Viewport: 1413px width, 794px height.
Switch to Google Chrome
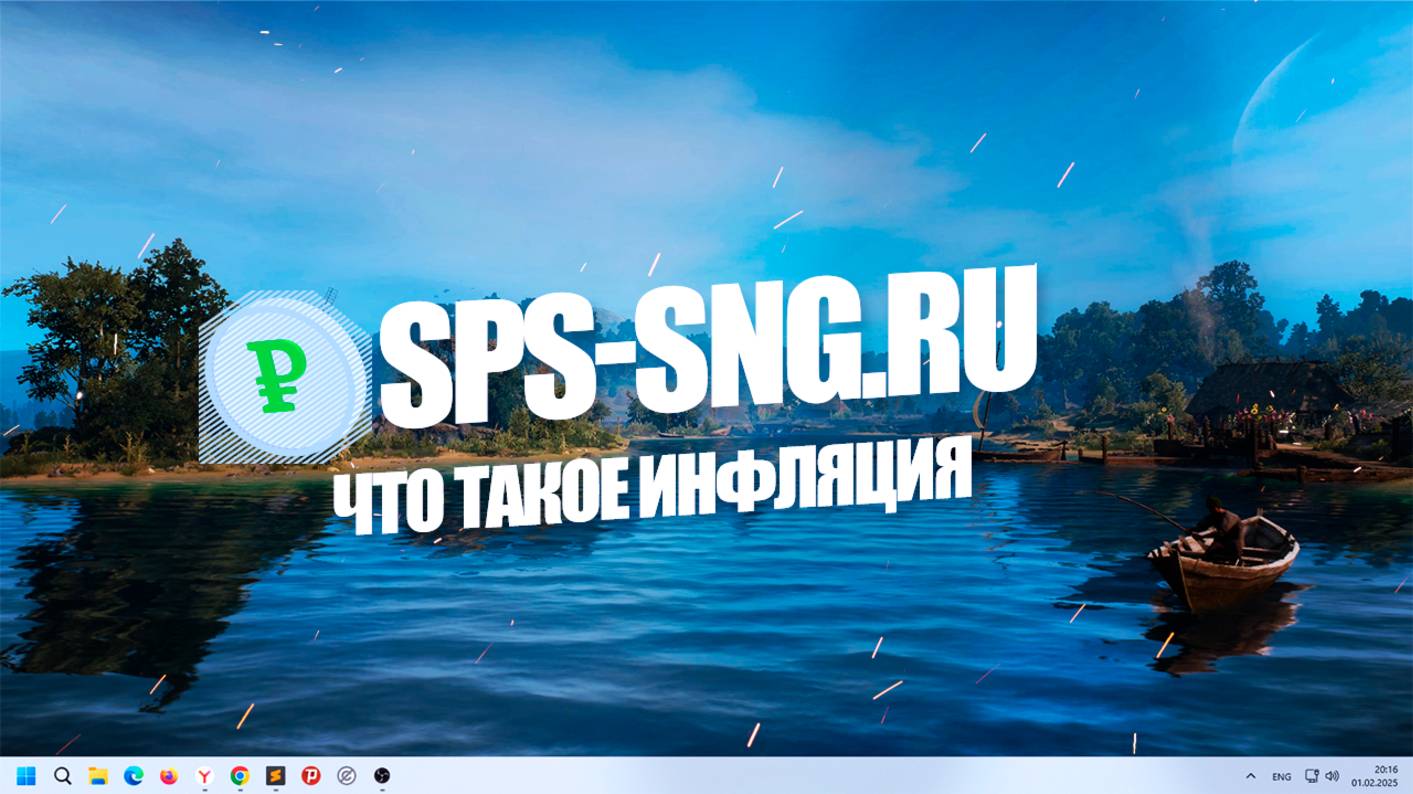pyautogui.click(x=239, y=776)
